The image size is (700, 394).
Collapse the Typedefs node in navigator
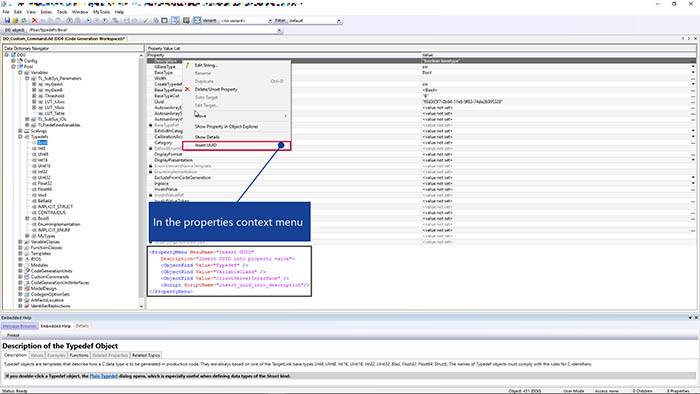point(20,137)
